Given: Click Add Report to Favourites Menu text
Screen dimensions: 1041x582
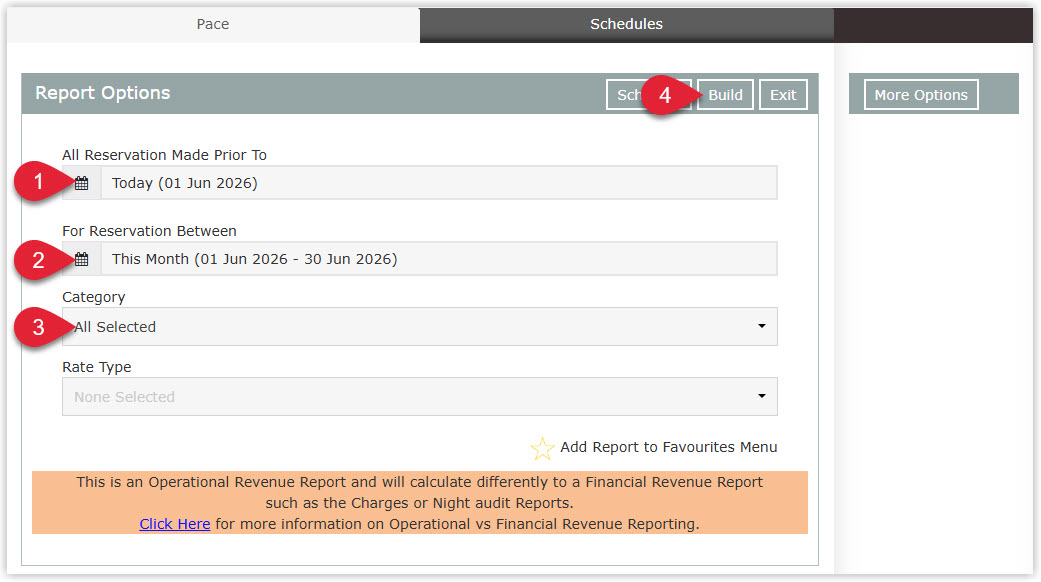Looking at the screenshot, I should (x=669, y=447).
